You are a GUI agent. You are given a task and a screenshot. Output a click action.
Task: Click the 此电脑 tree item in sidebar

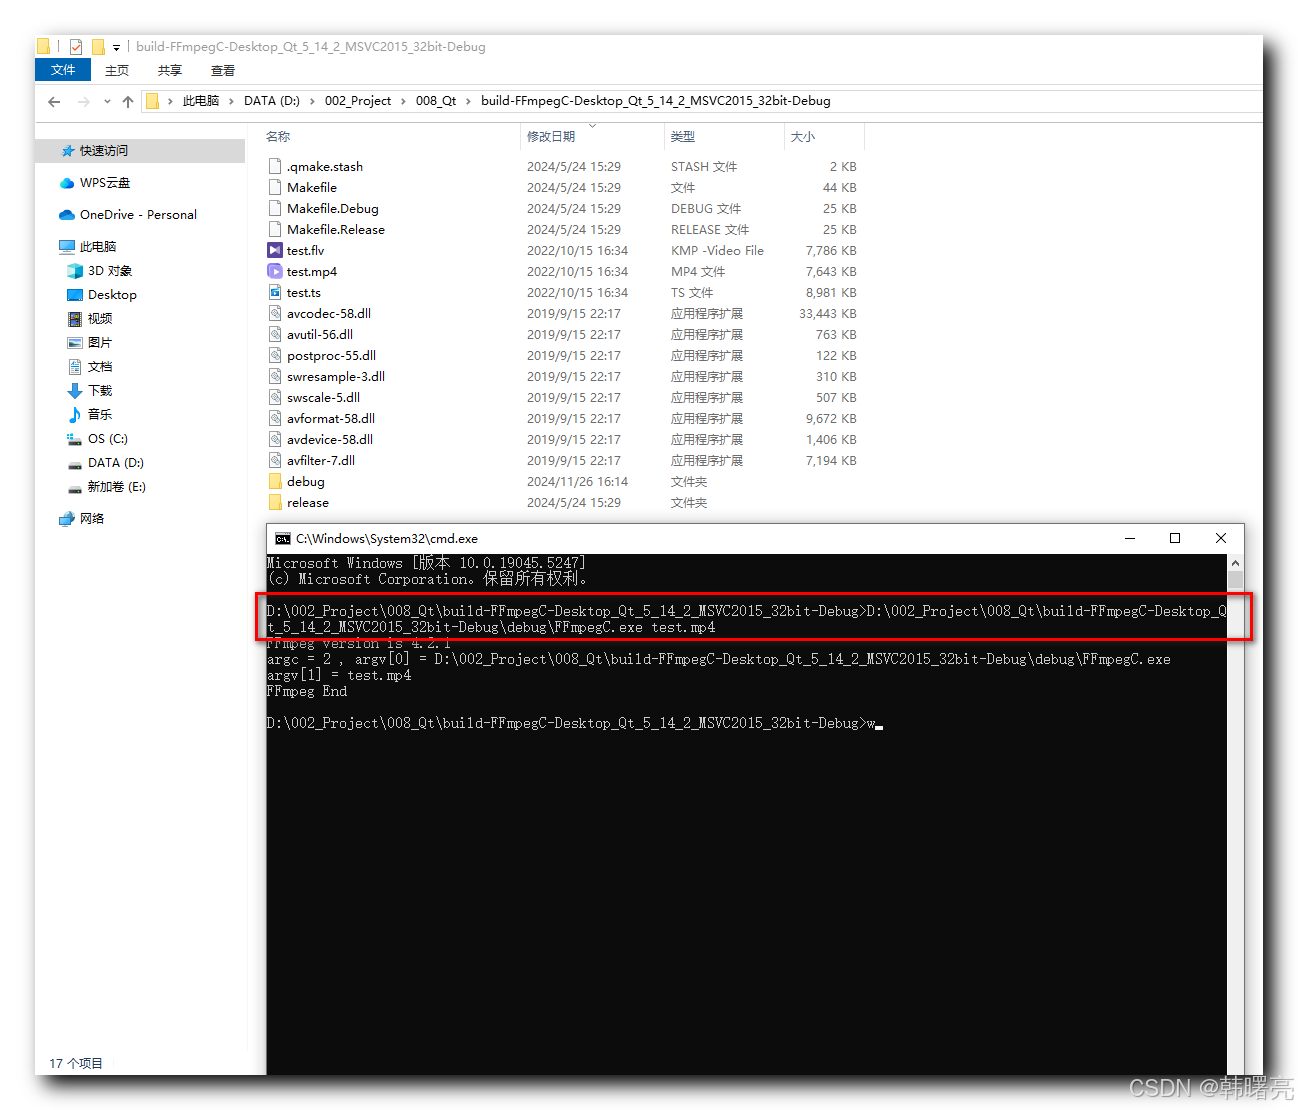click(x=98, y=247)
